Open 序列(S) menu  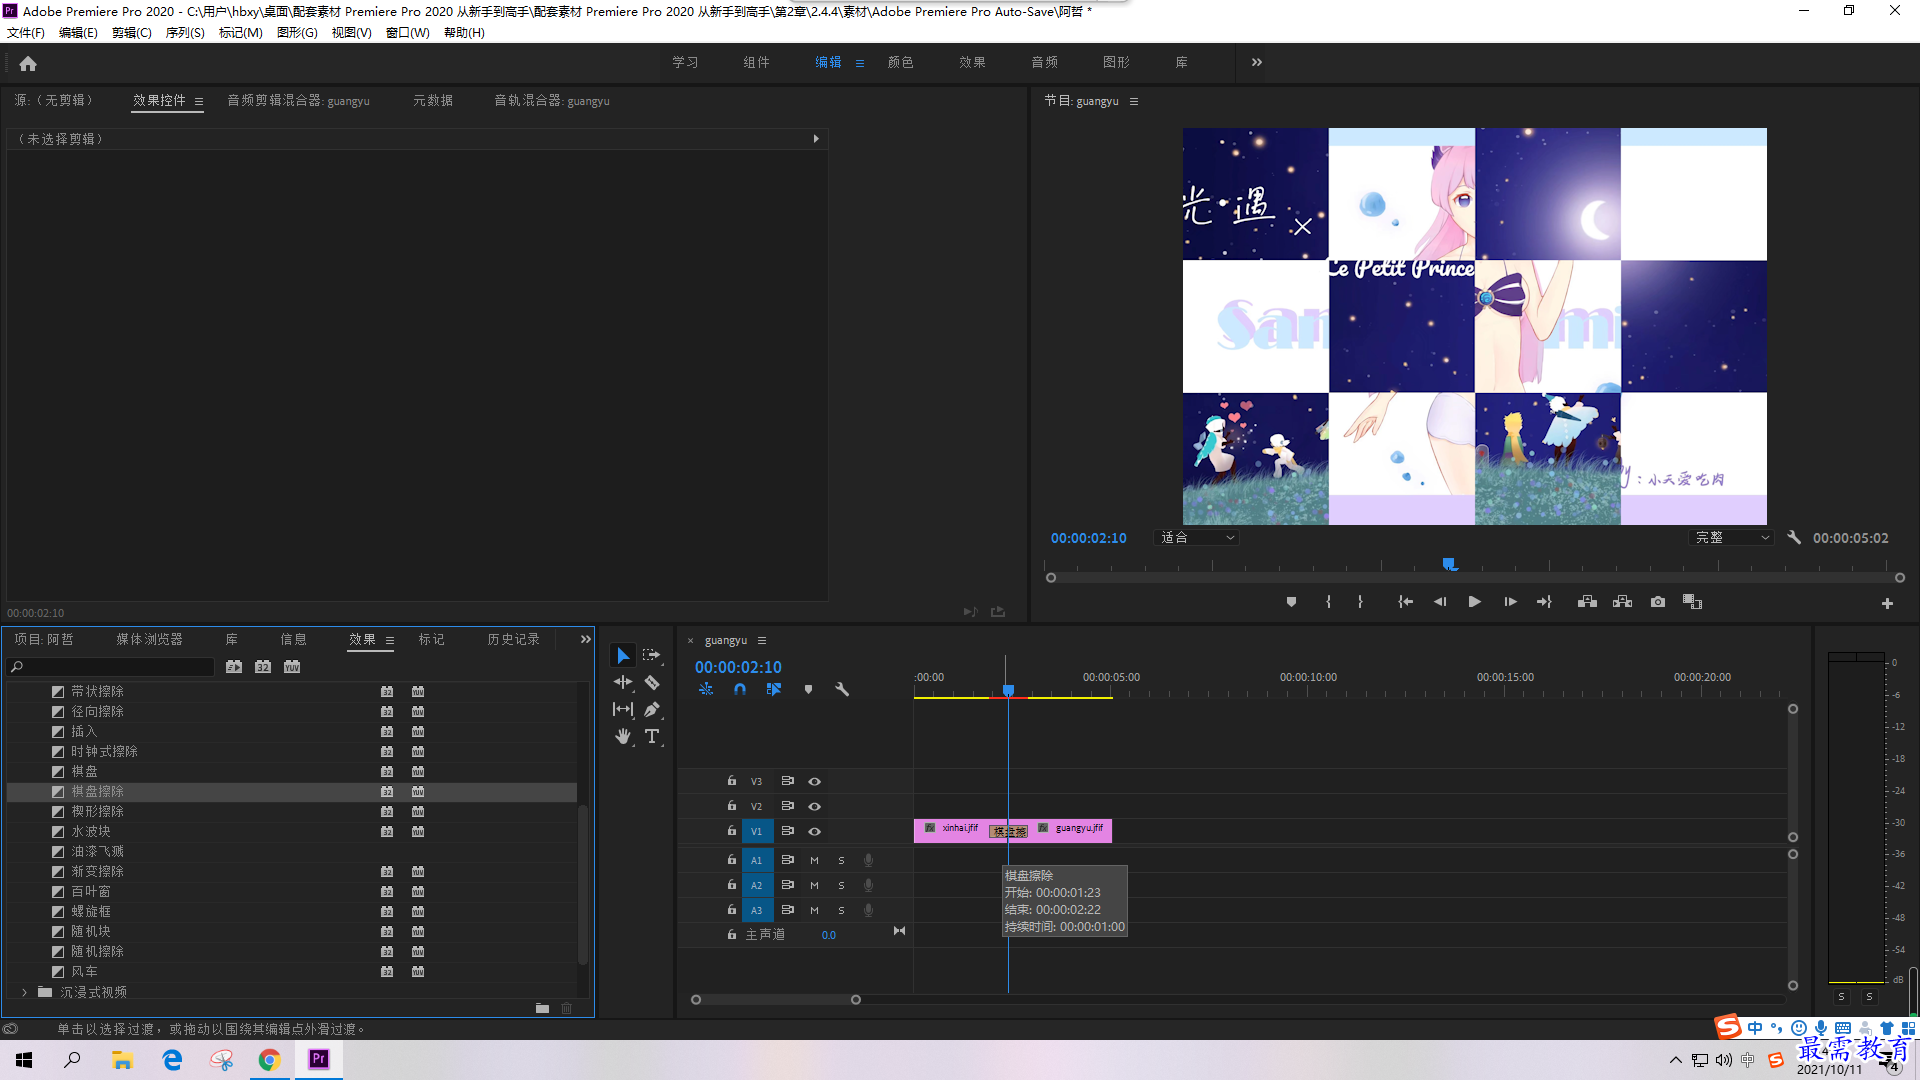point(185,32)
